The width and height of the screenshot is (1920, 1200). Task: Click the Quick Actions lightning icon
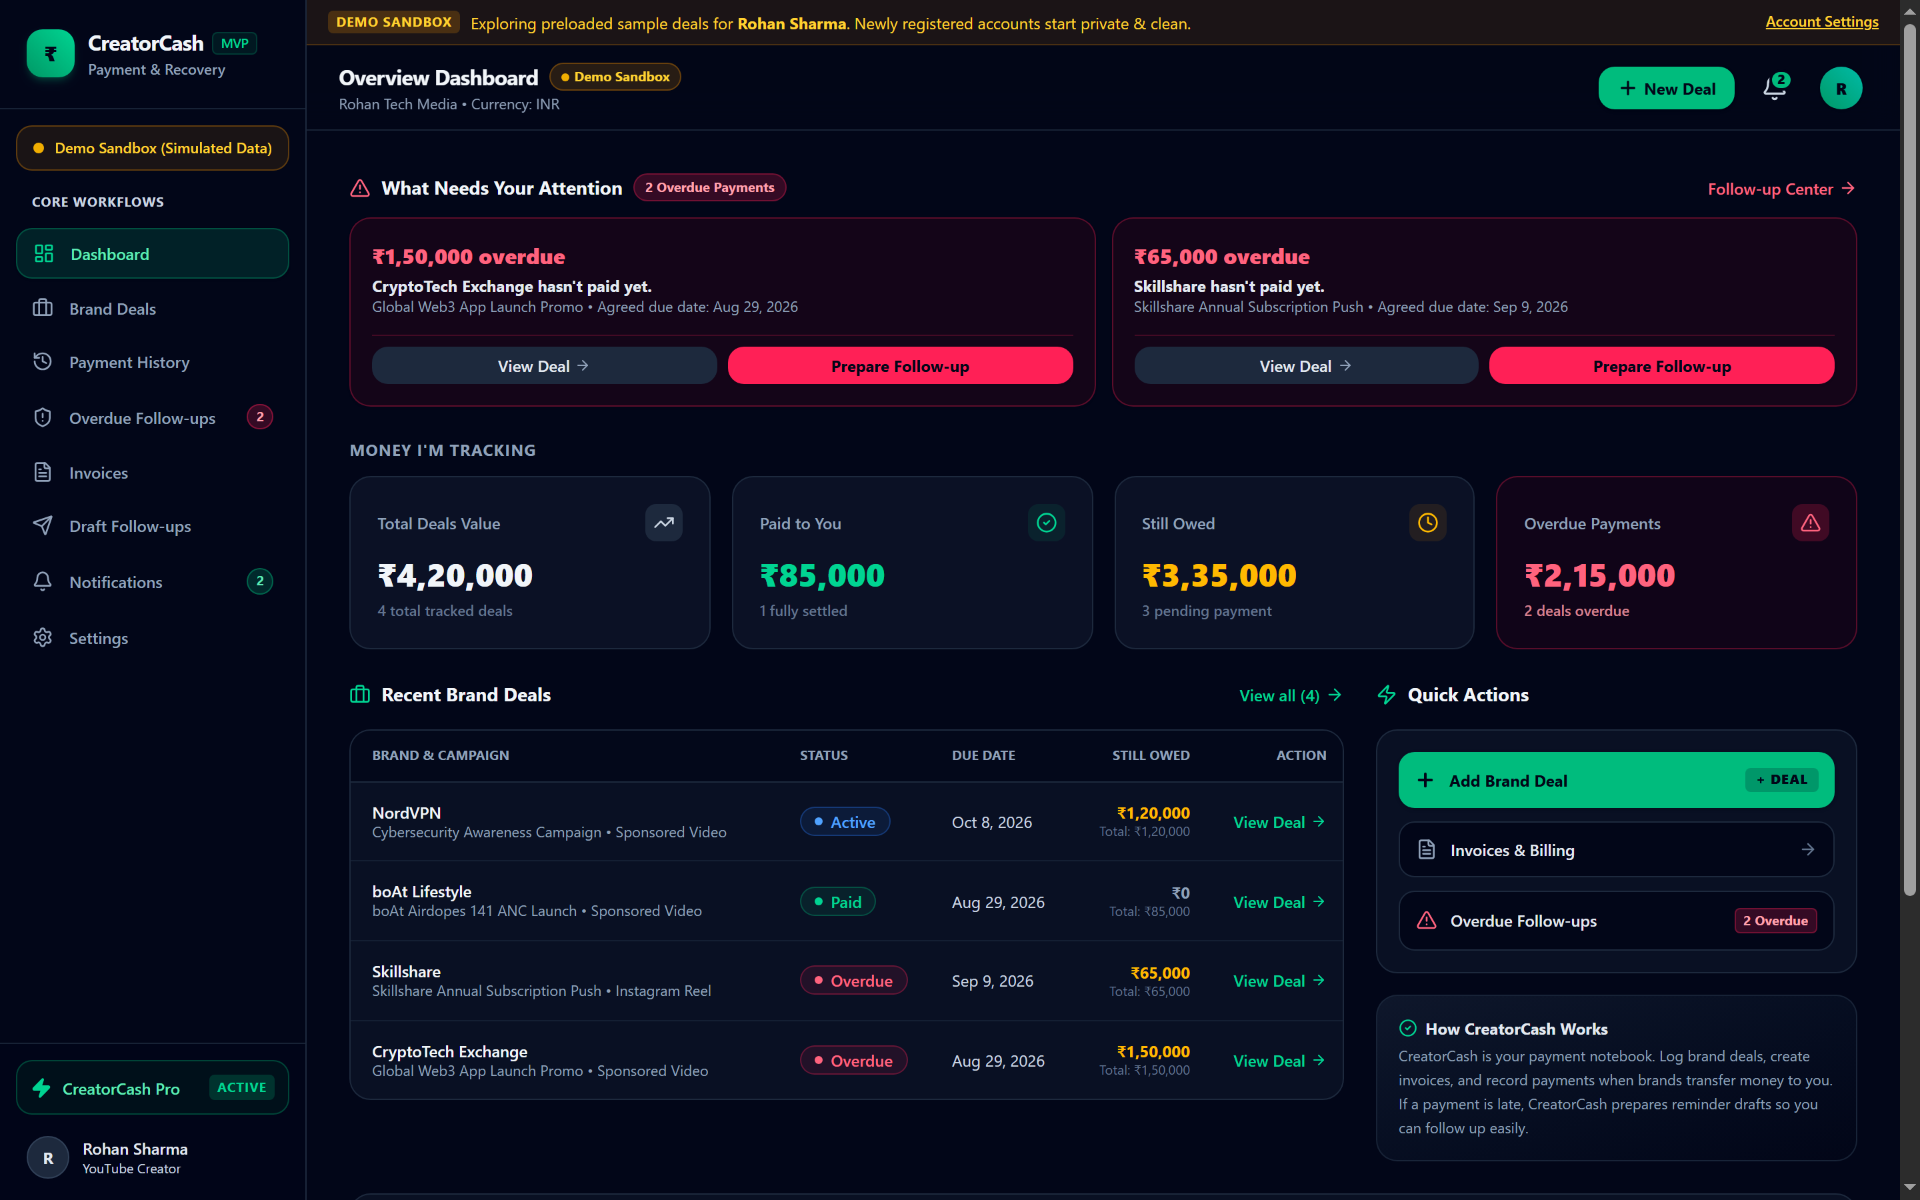coord(1387,695)
